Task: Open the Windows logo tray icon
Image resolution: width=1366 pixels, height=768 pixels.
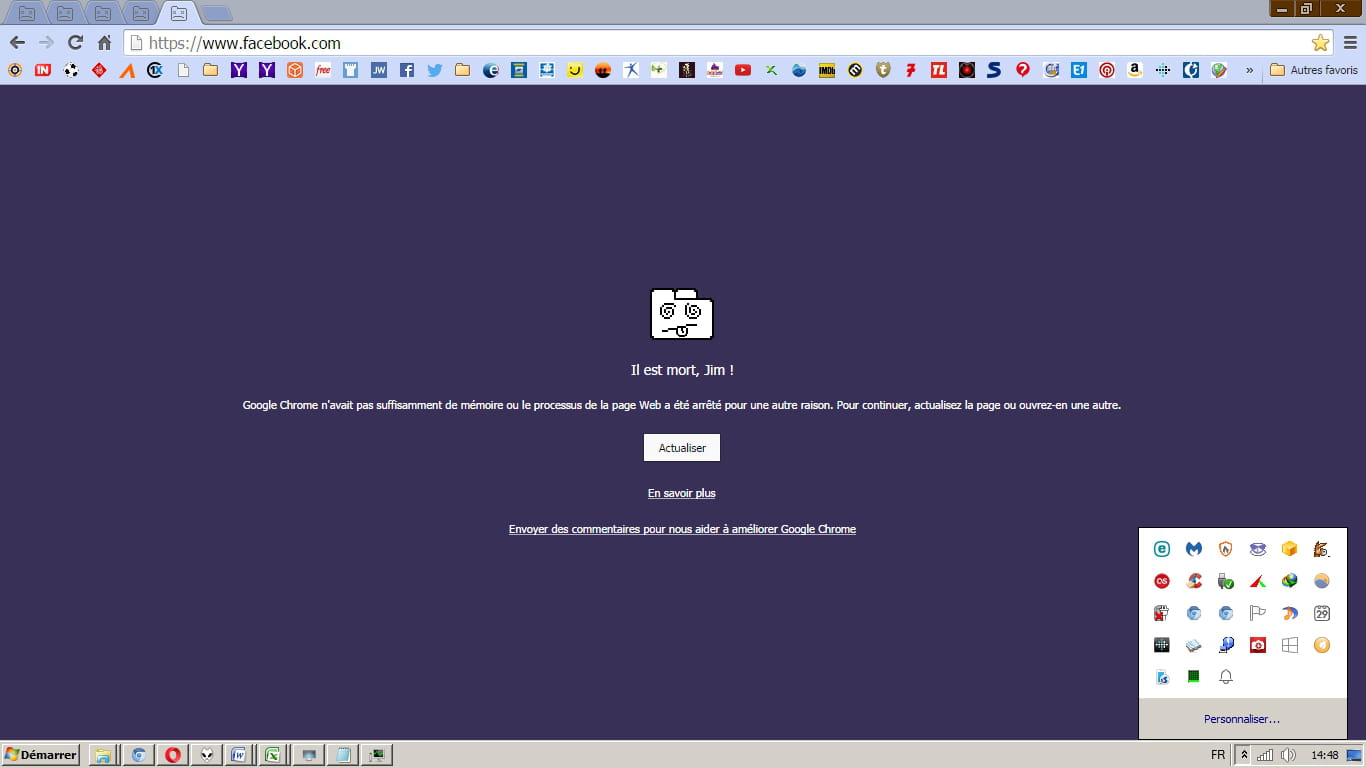Action: point(1290,645)
